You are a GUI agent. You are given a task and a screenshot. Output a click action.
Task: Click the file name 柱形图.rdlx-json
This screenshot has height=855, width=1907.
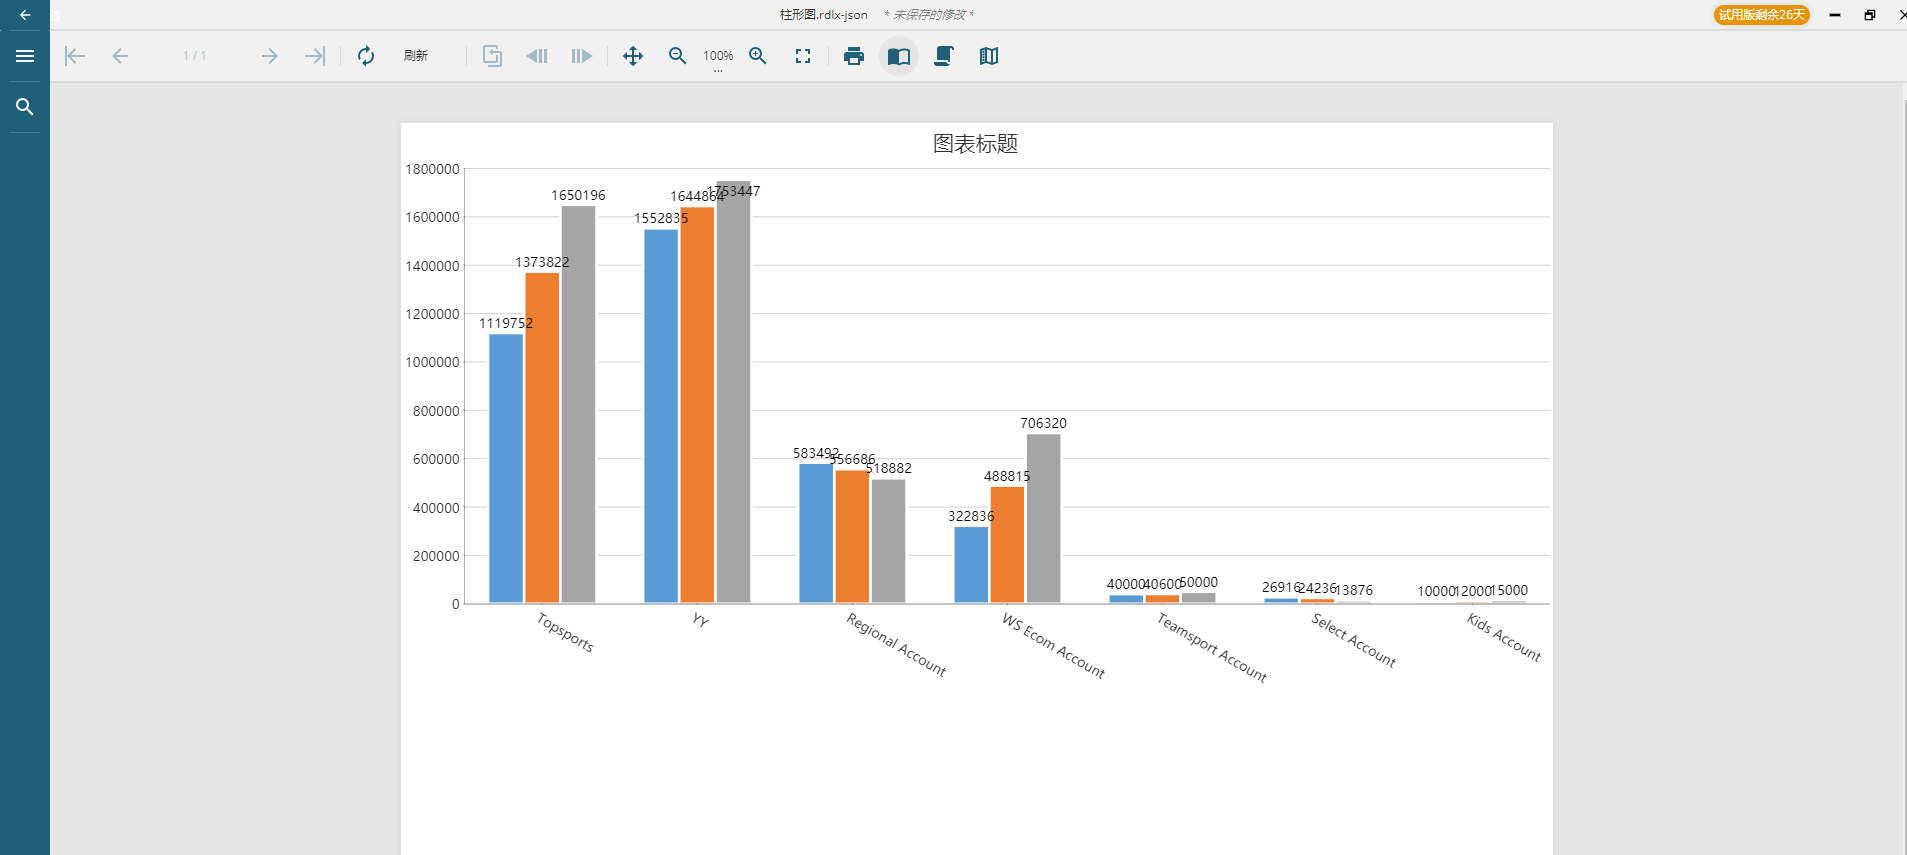click(x=824, y=15)
